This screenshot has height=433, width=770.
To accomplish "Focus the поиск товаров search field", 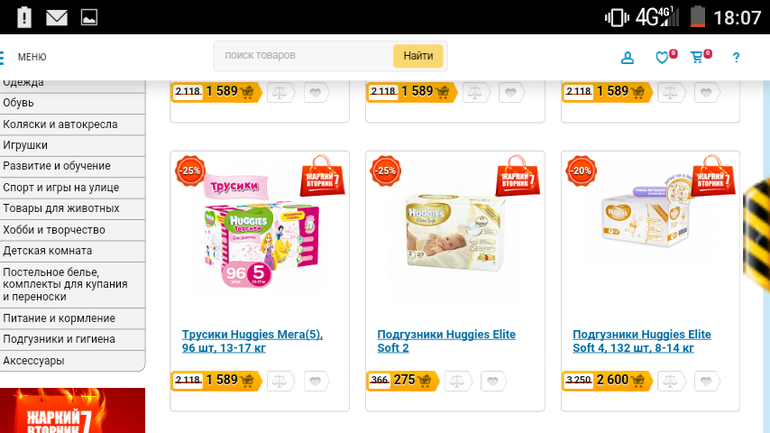I will tap(303, 56).
